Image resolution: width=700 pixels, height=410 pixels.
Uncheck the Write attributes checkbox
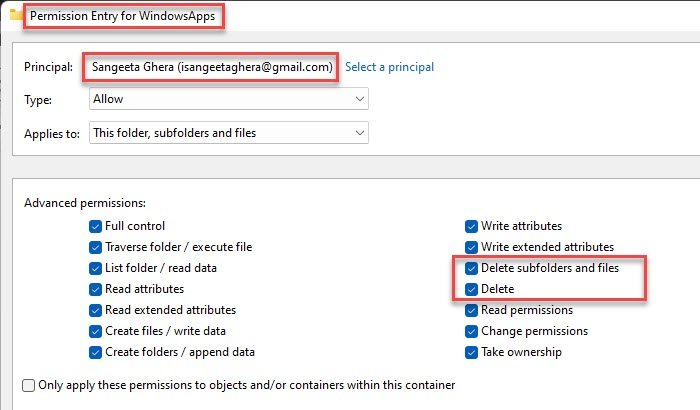pyautogui.click(x=471, y=226)
